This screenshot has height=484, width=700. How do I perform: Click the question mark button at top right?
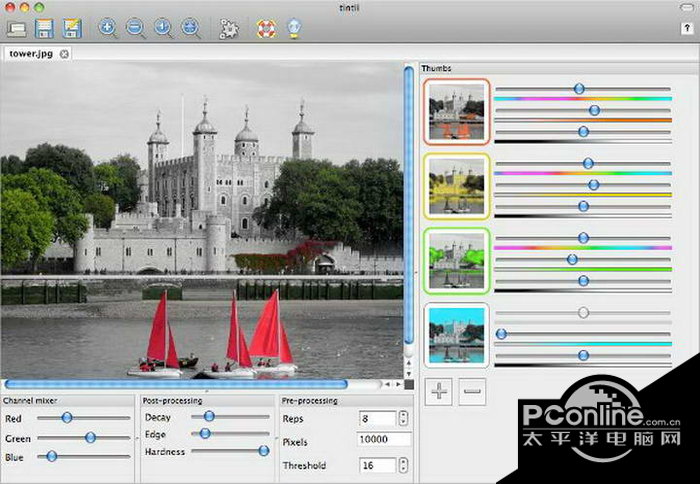pyautogui.click(x=687, y=30)
